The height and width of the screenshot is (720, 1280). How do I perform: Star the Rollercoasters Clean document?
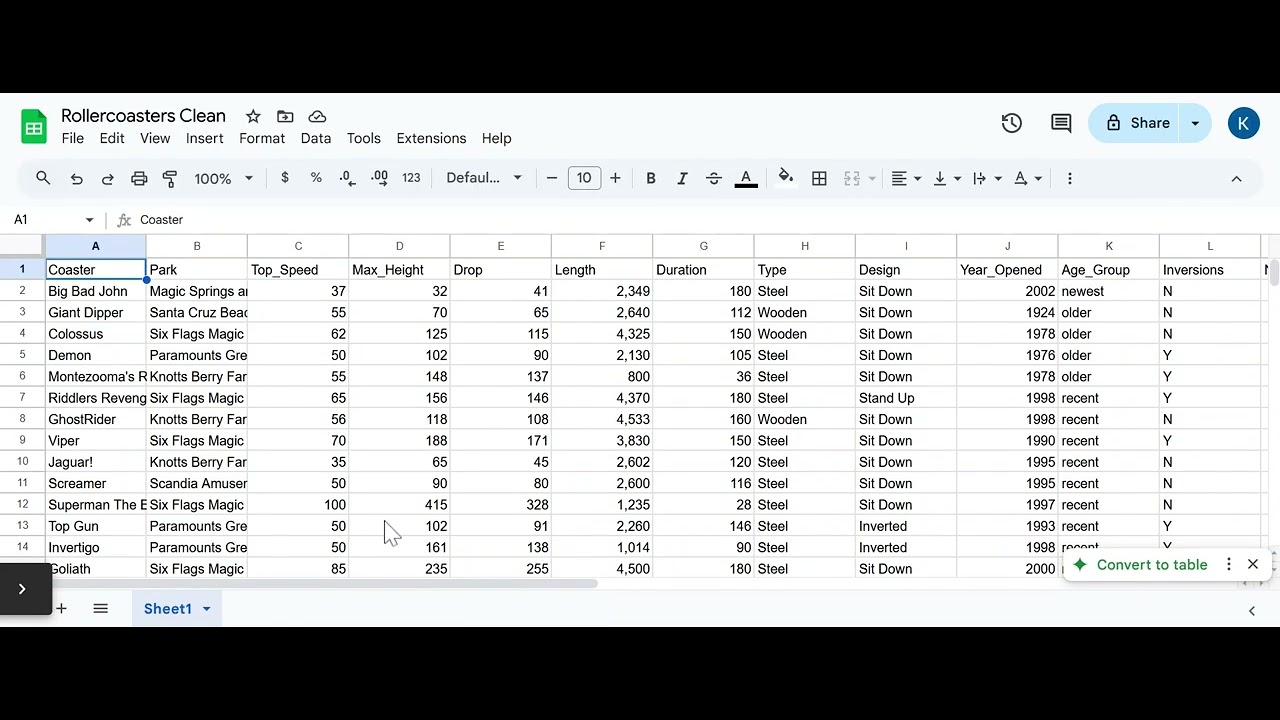[253, 116]
